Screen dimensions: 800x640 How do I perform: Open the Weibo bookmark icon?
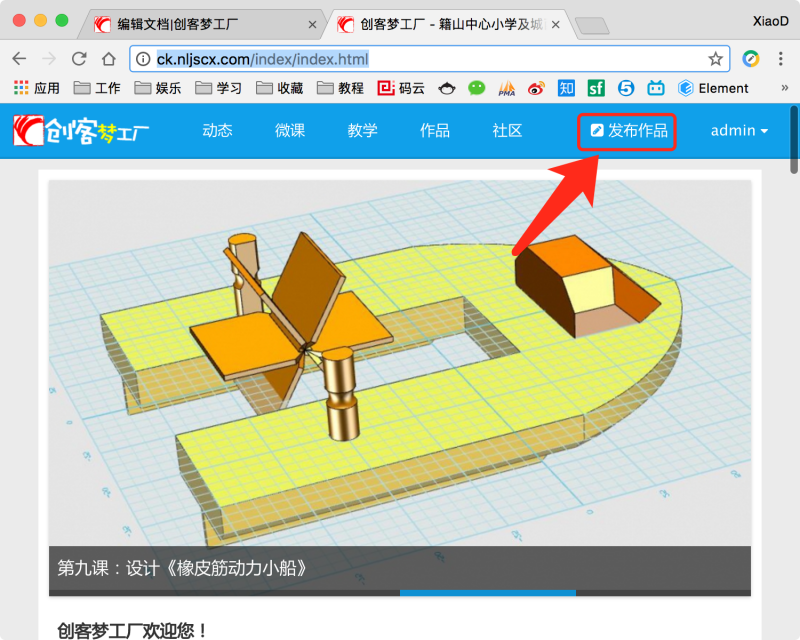[536, 88]
